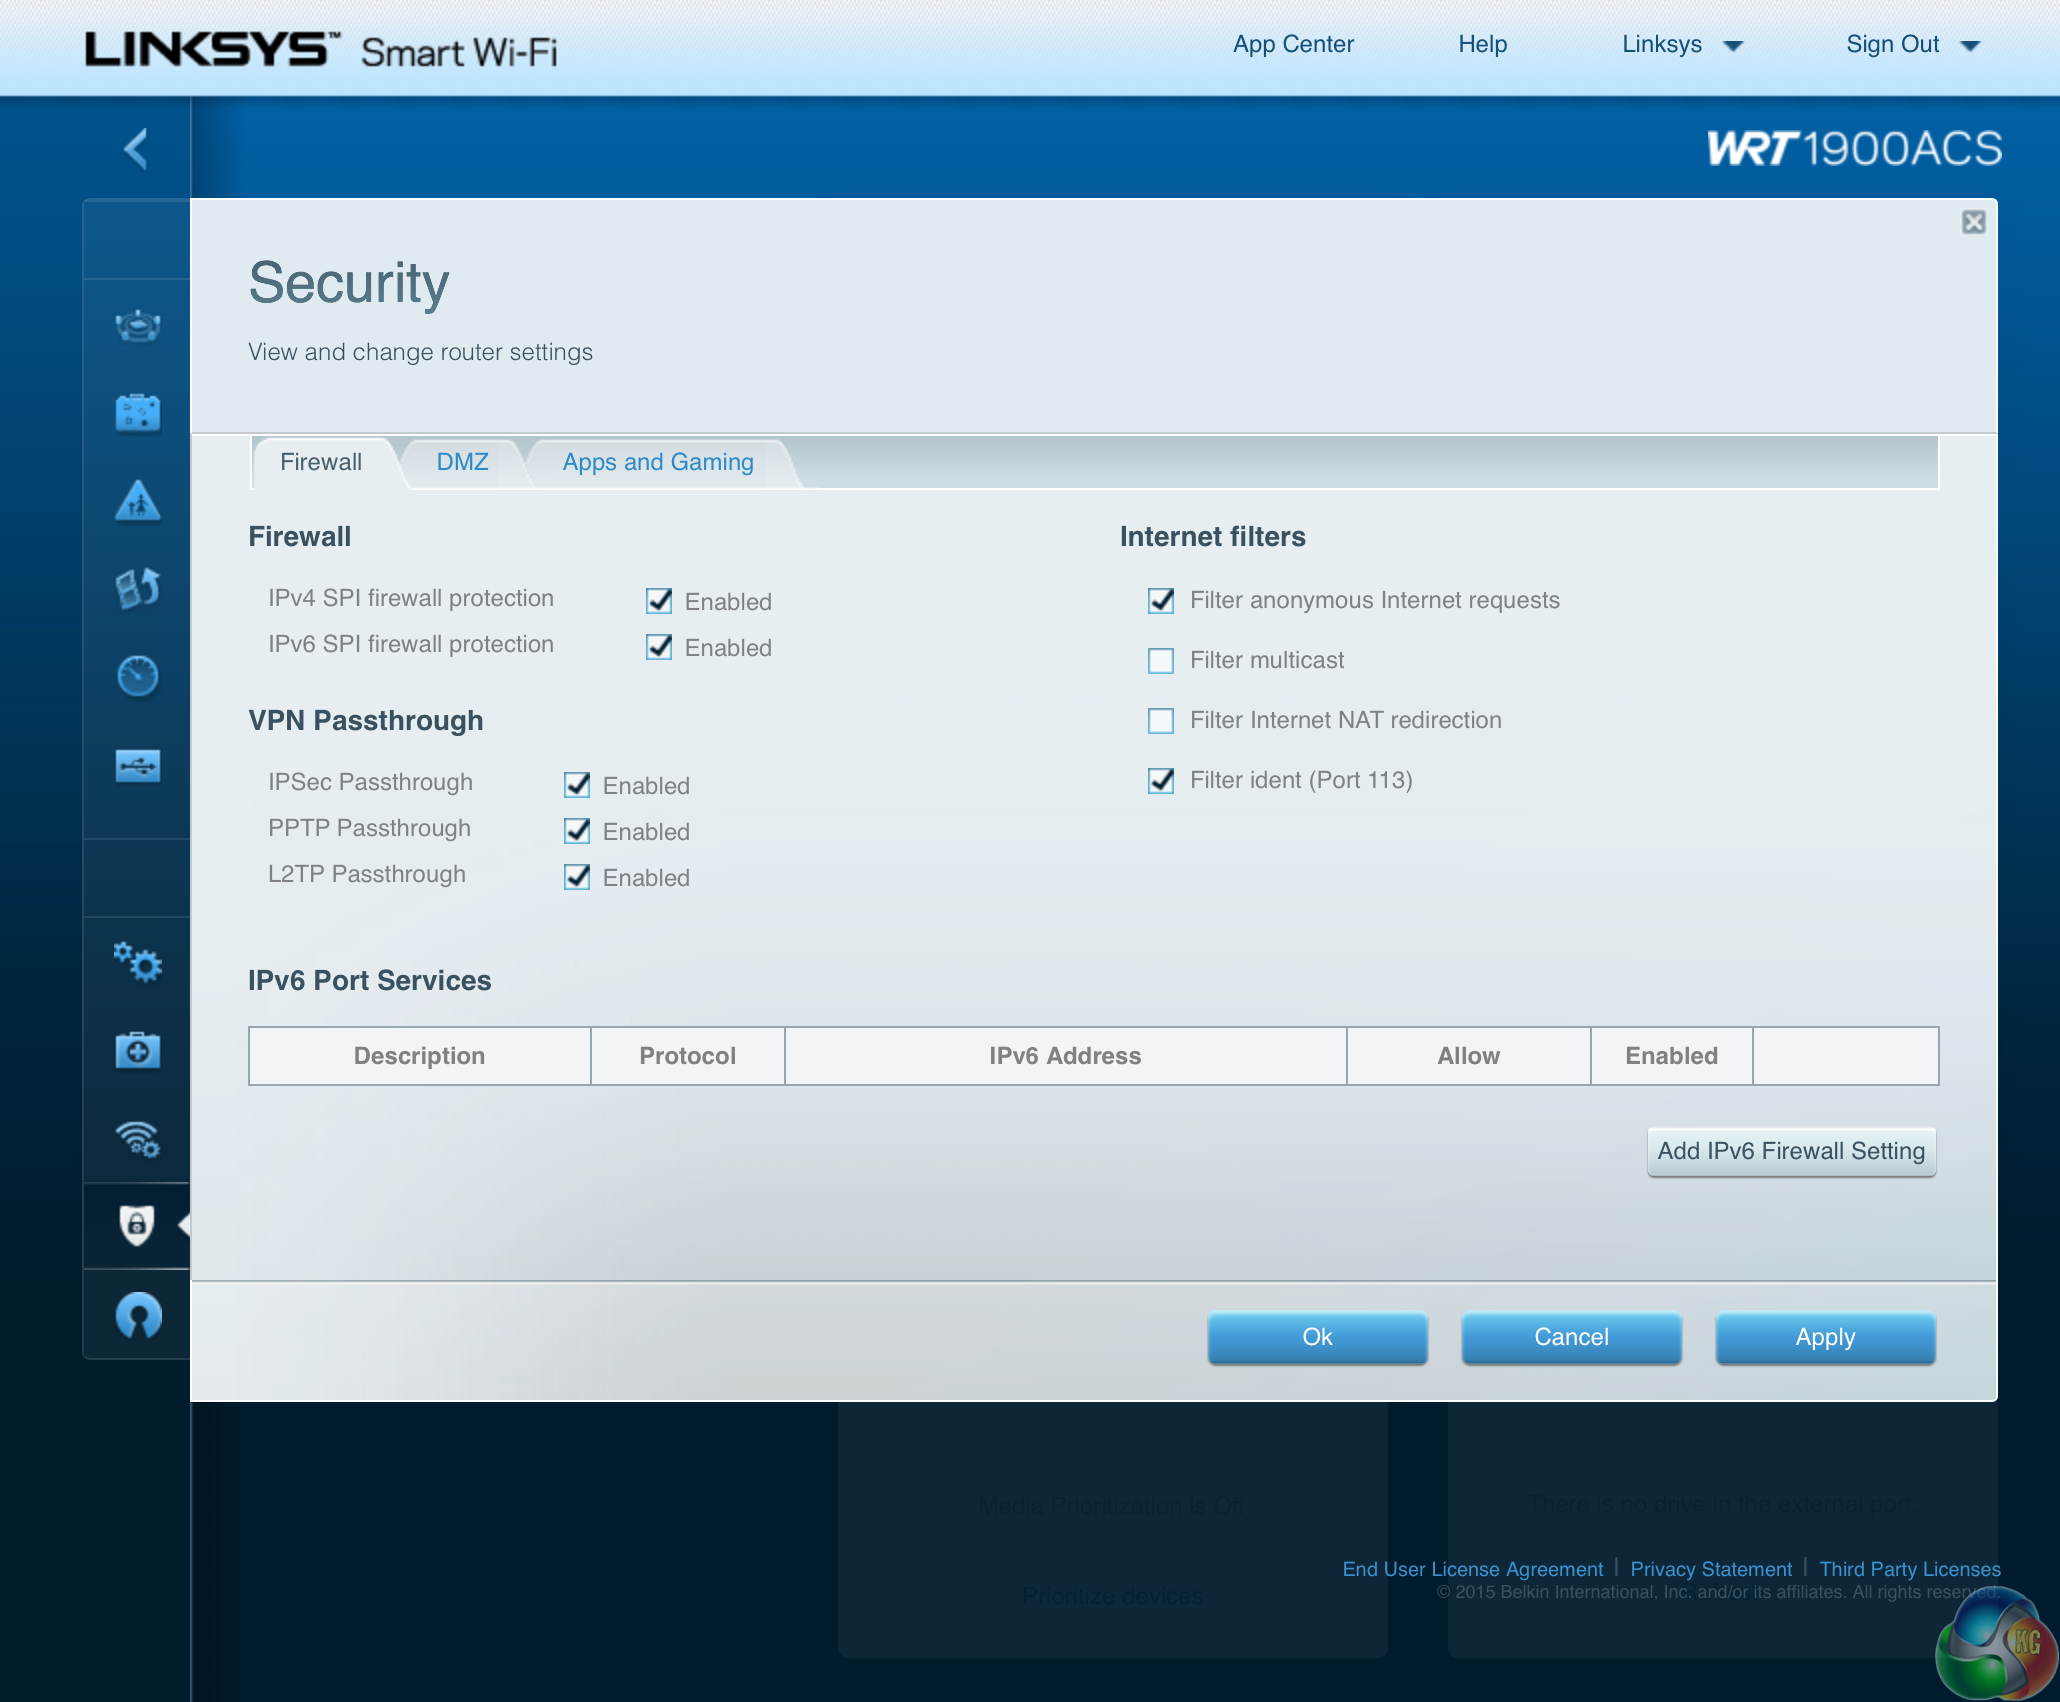The height and width of the screenshot is (1702, 2060).
Task: Open Wireless settings Wi-Fi icon
Action: pos(137,1138)
